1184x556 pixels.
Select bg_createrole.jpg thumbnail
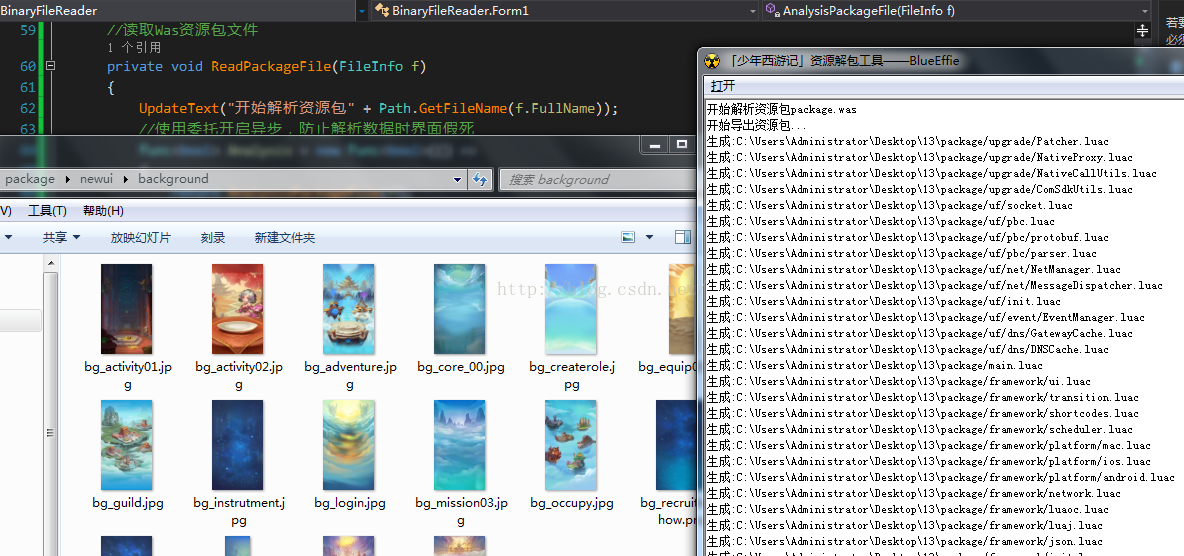pos(571,308)
